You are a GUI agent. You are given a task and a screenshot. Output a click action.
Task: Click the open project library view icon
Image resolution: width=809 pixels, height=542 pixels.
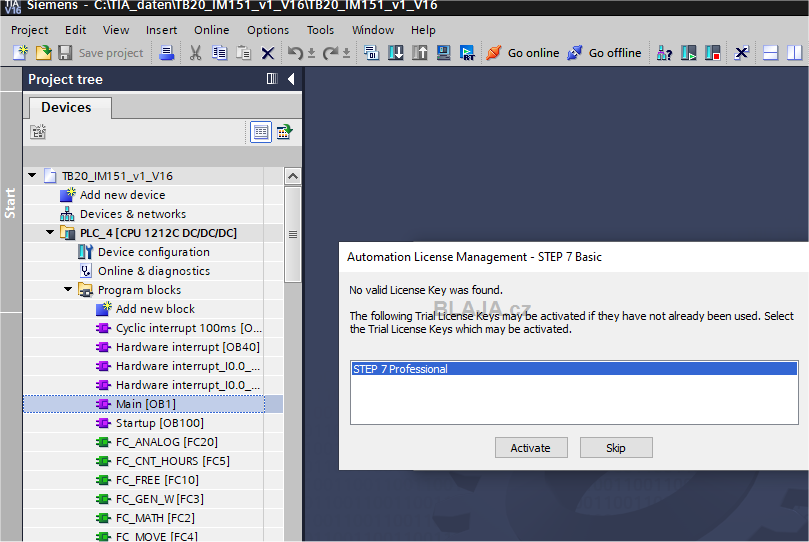tap(284, 133)
